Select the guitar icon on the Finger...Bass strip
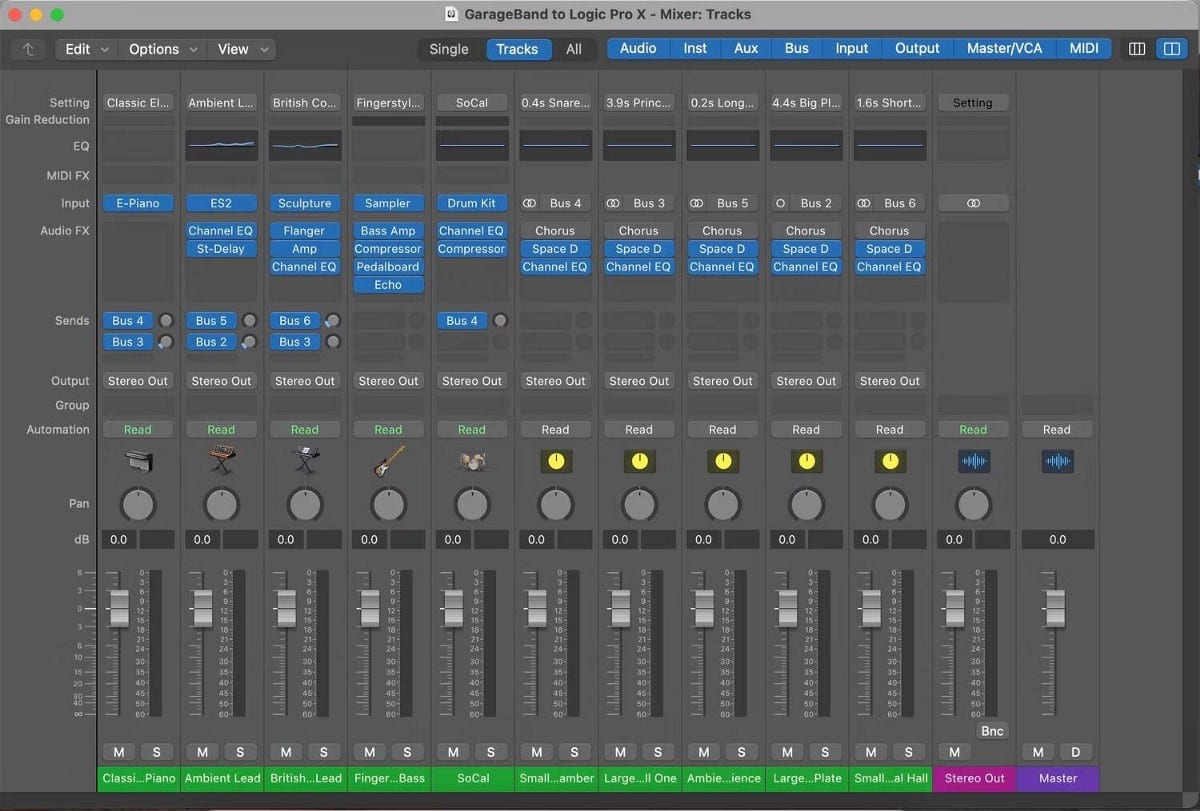The image size is (1200, 811). [388, 461]
